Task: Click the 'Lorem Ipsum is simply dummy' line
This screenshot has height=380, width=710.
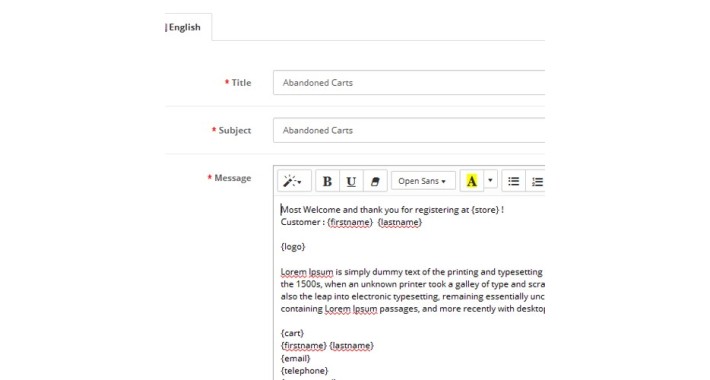Action: click(412, 272)
